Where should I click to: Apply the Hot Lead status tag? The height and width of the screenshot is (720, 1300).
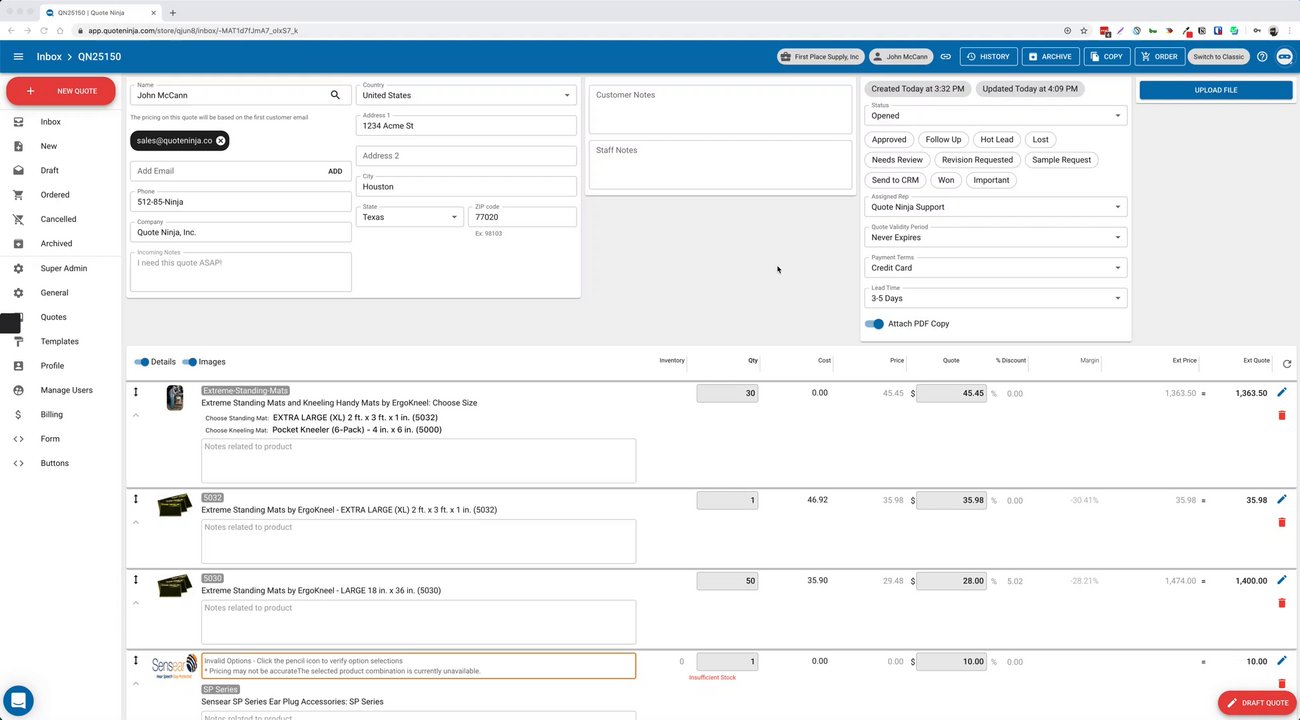point(997,140)
